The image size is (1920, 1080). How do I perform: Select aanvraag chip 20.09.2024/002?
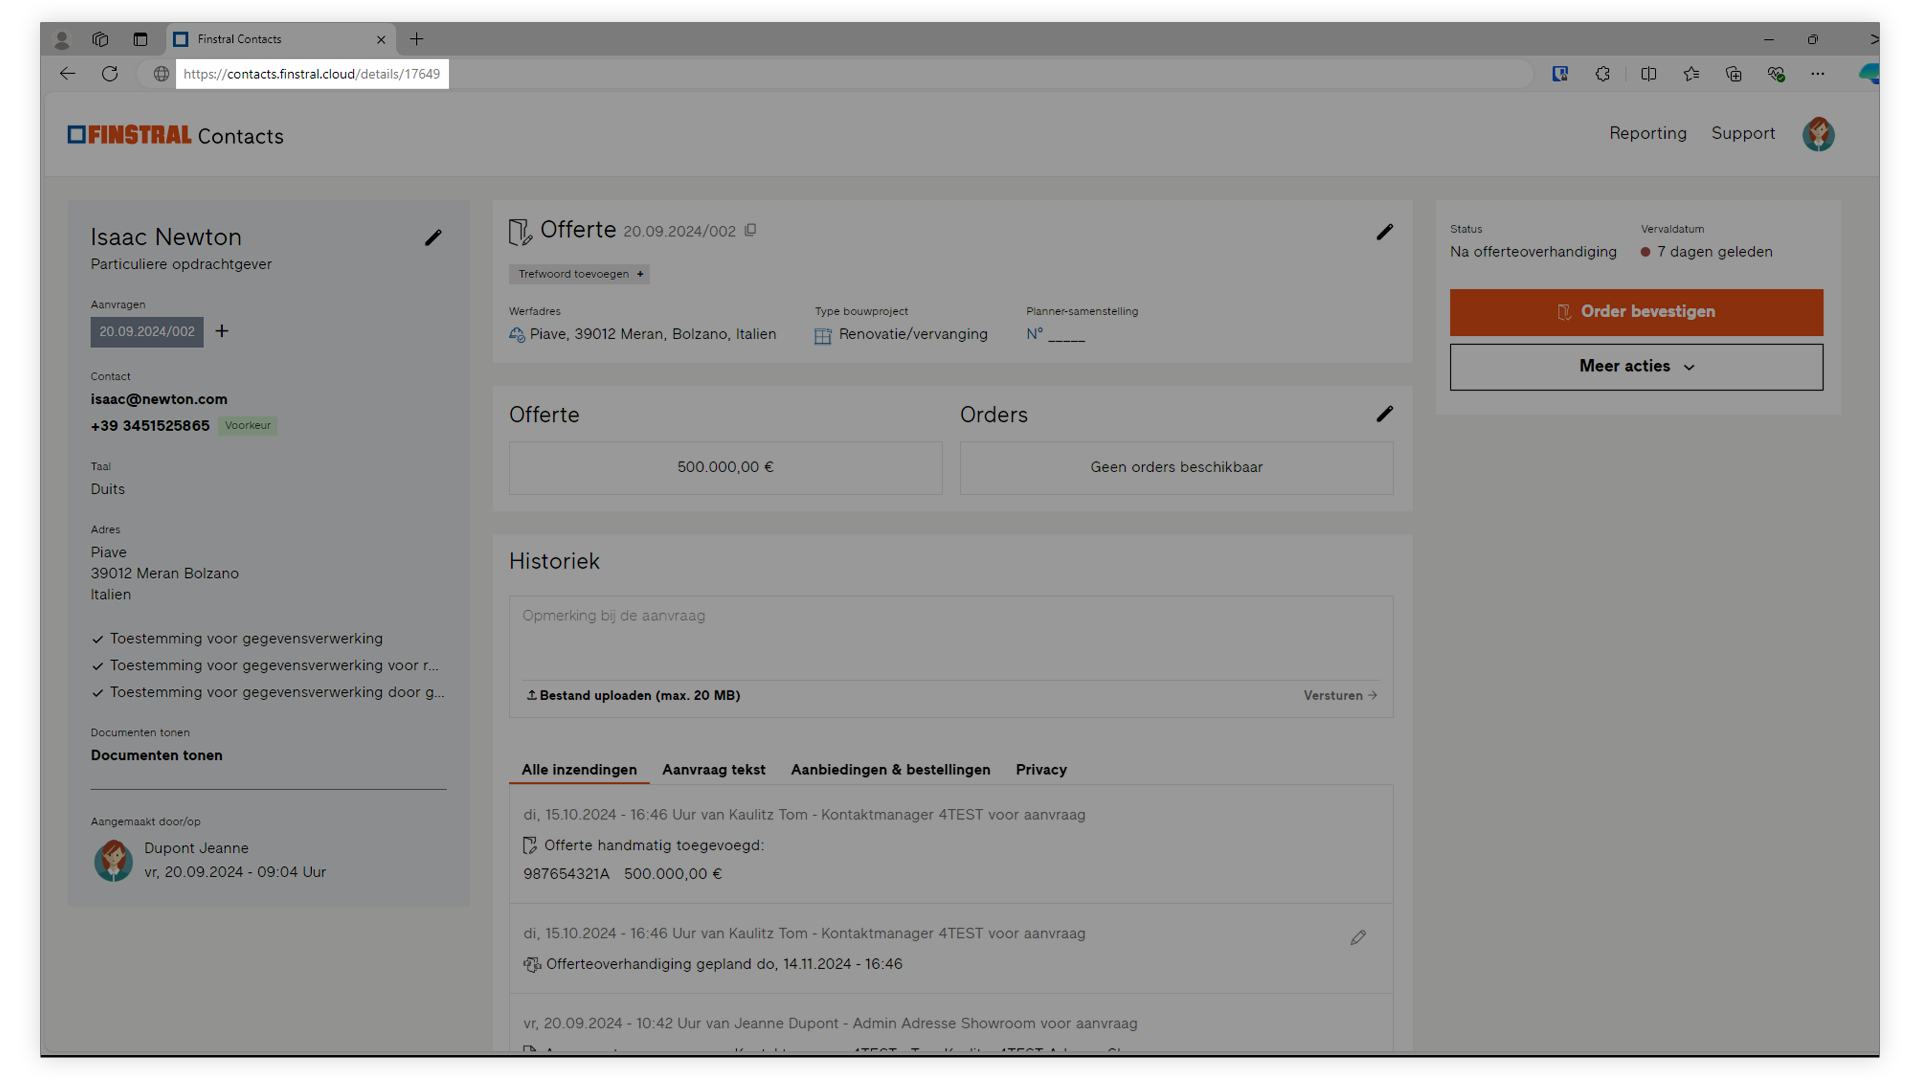click(147, 332)
